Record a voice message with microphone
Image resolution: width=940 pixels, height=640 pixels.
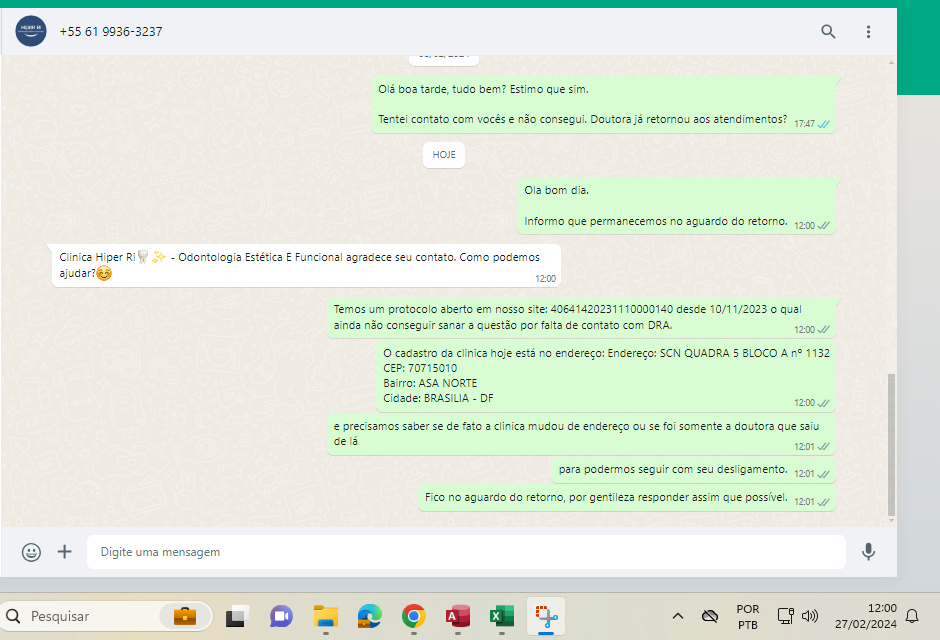[868, 552]
